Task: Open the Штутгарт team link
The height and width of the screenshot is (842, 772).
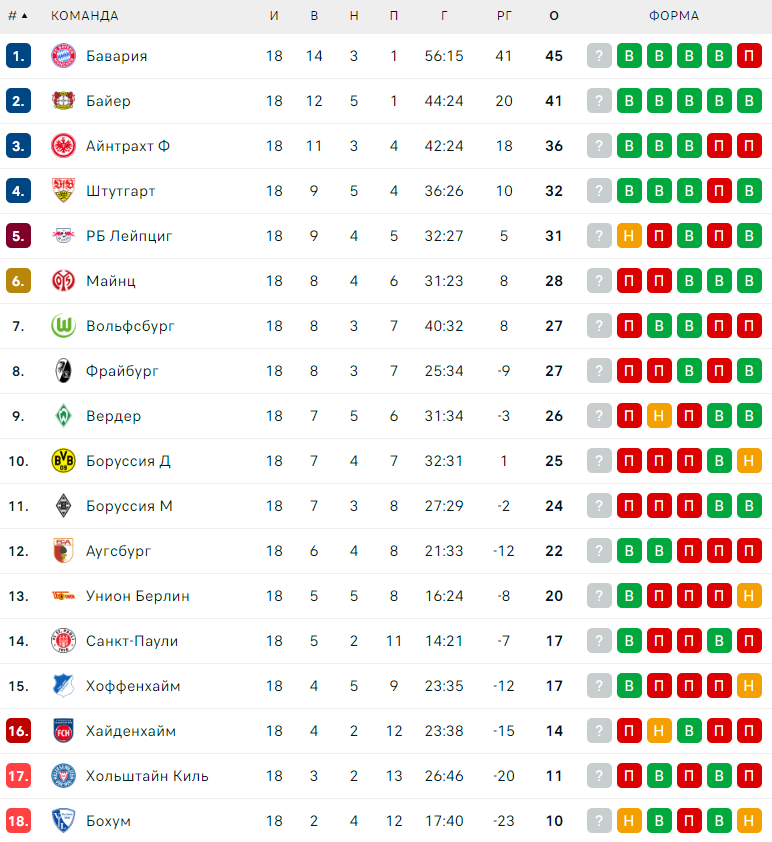Action: (120, 191)
